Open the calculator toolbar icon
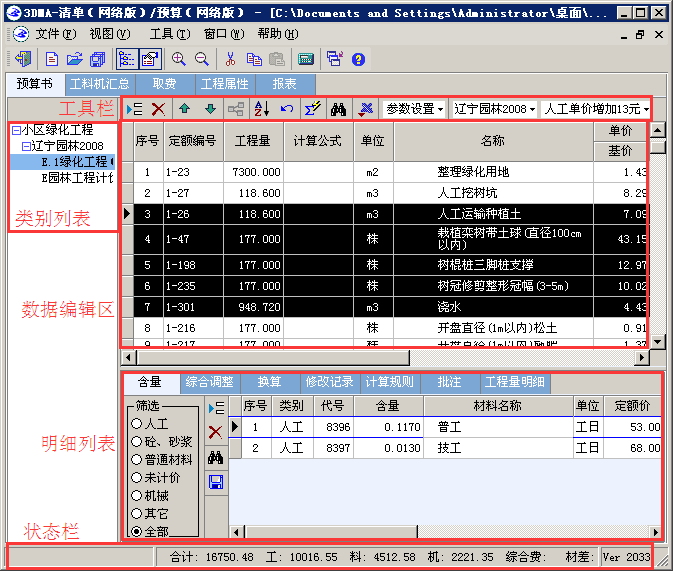 (306, 59)
